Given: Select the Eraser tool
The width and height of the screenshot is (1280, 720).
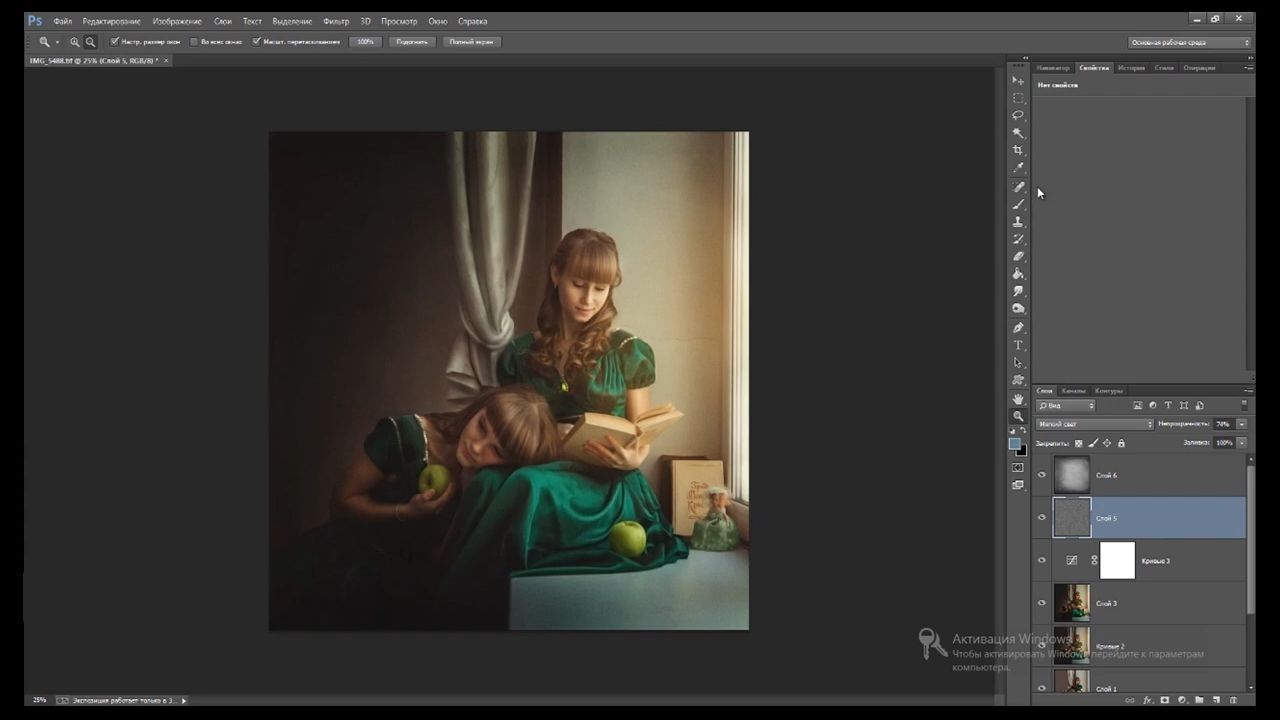Looking at the screenshot, I should tap(1018, 257).
